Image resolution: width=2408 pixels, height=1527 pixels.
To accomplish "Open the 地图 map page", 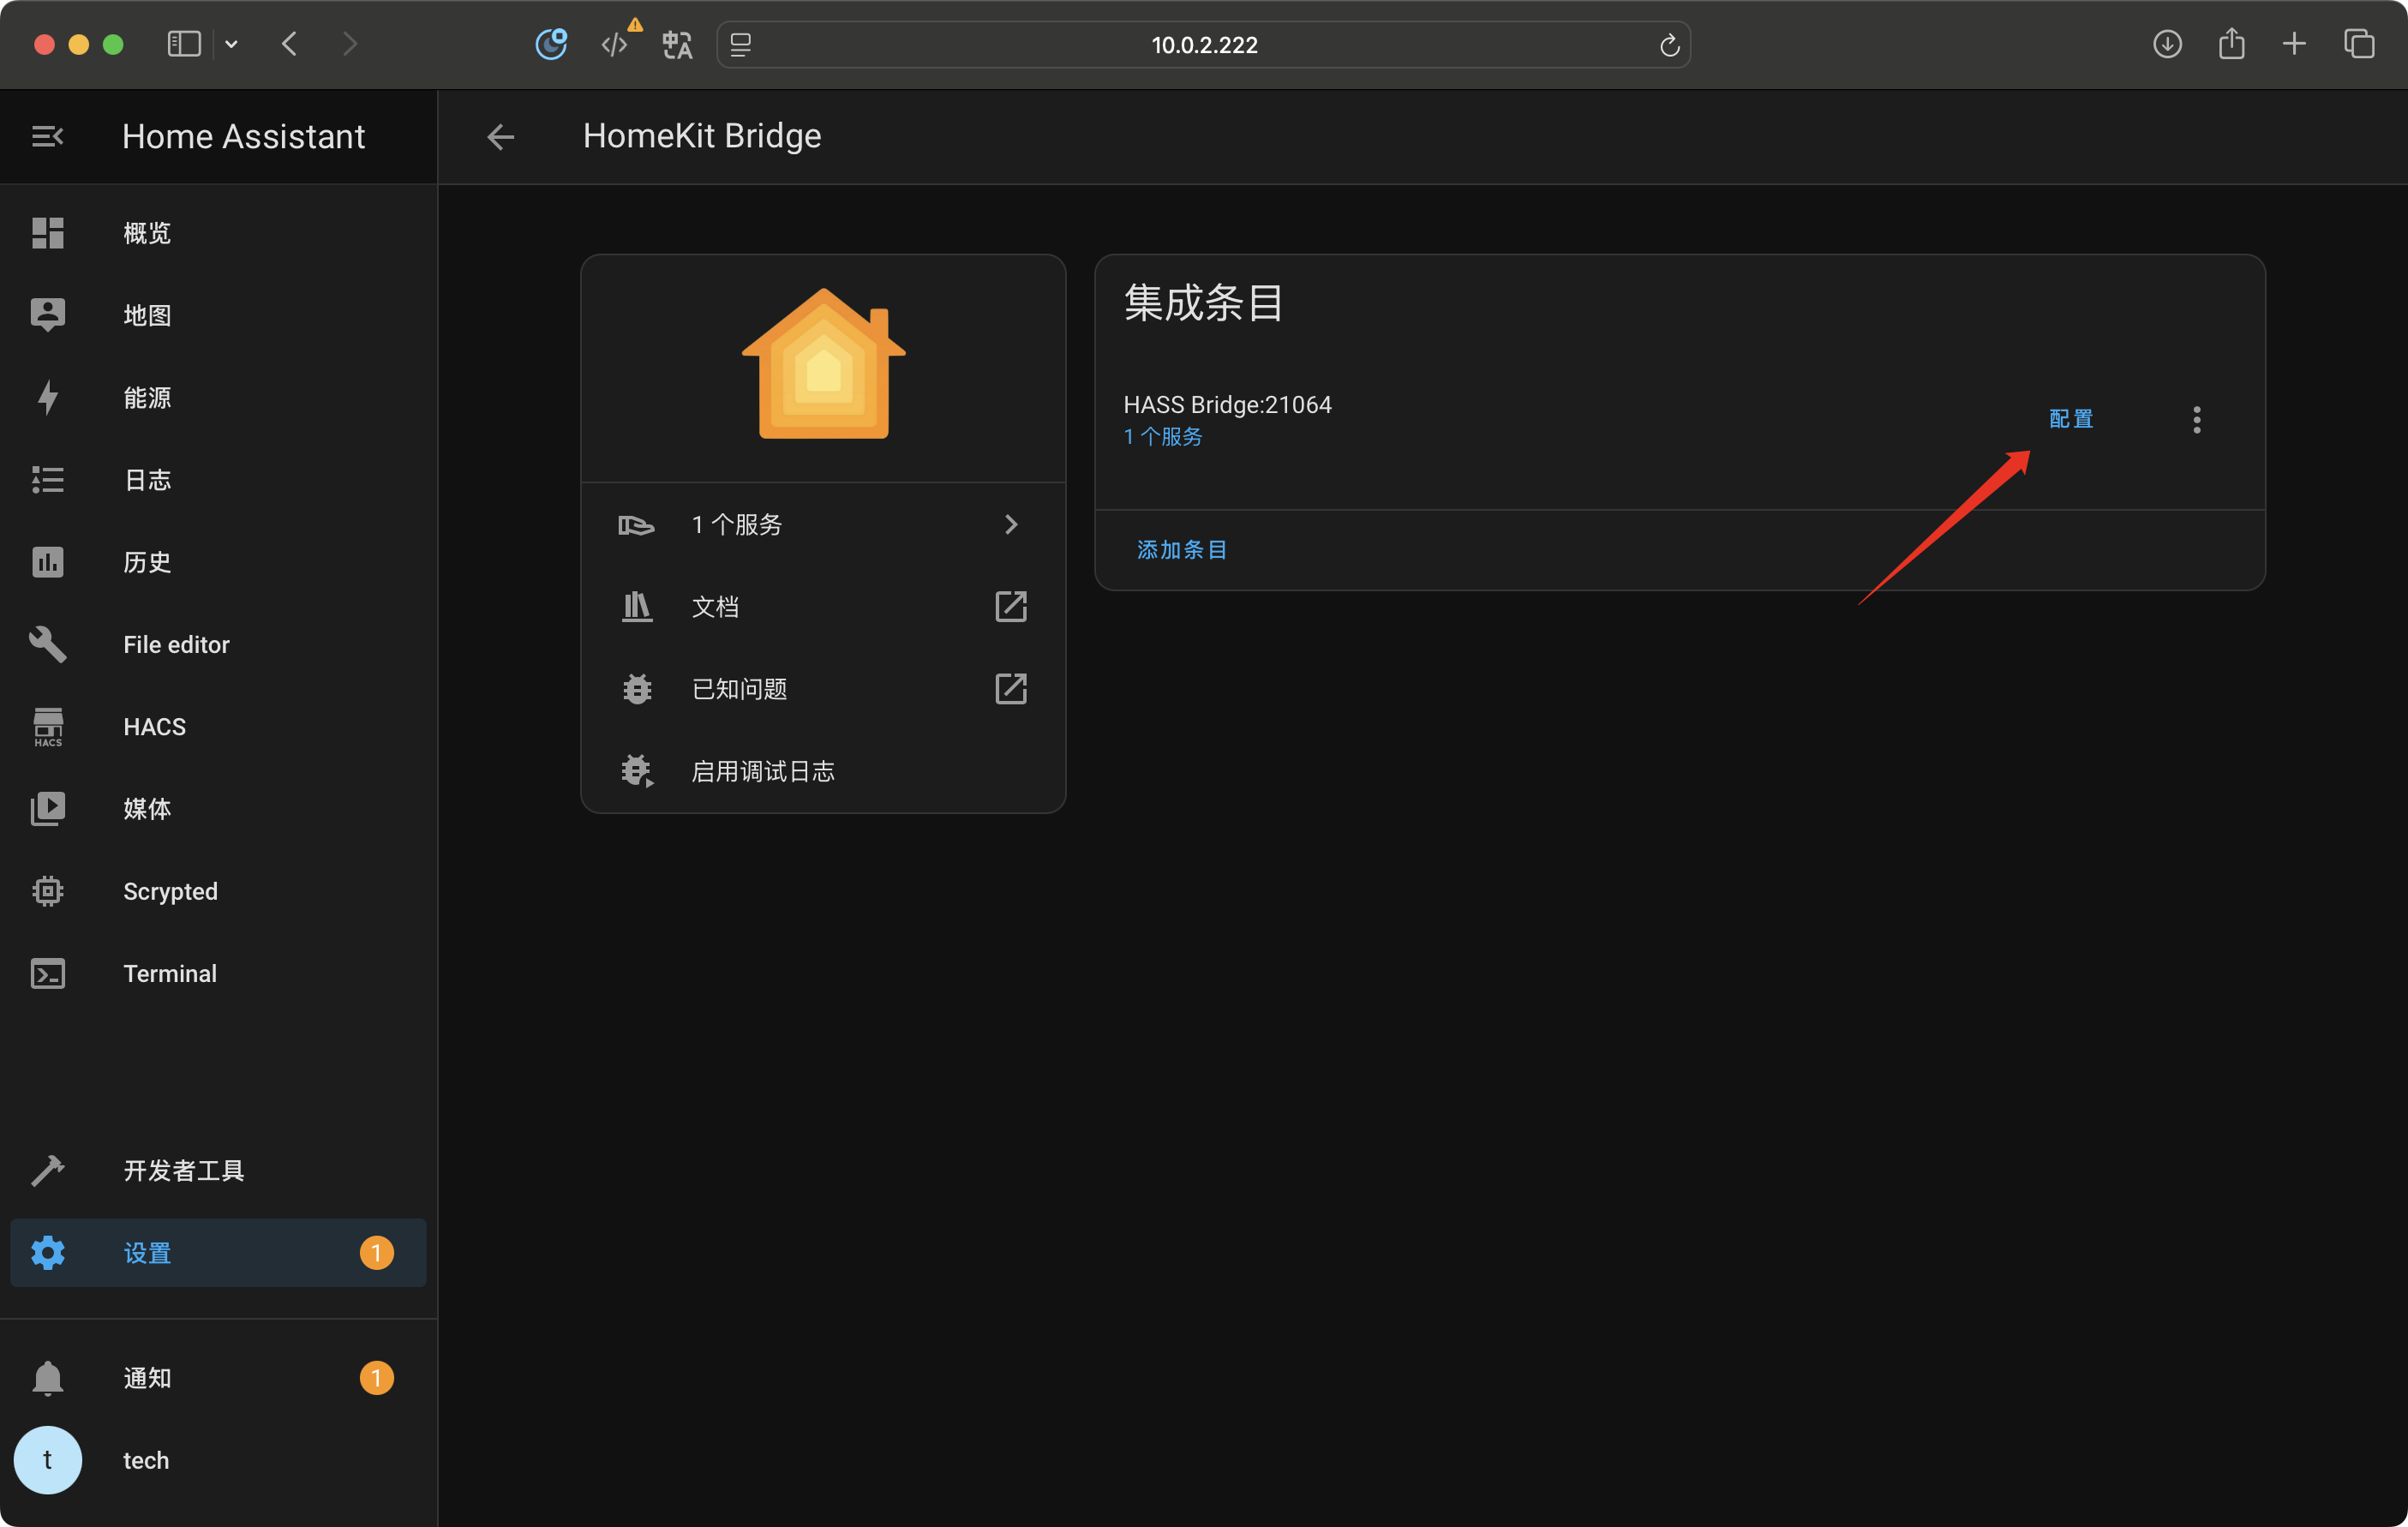I will 218,315.
